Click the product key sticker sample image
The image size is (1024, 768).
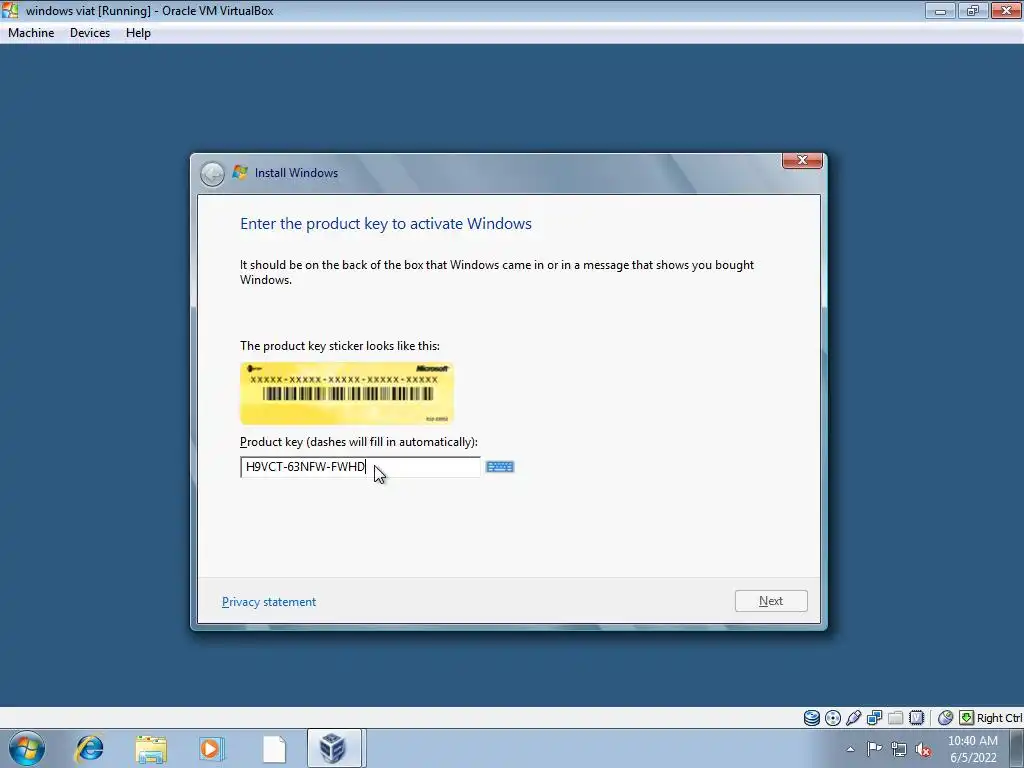(x=347, y=393)
